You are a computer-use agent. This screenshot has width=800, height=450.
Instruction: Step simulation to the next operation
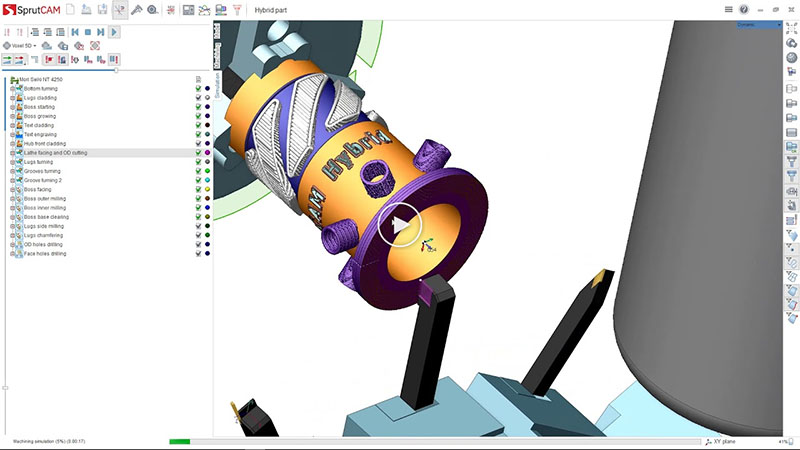tap(101, 32)
